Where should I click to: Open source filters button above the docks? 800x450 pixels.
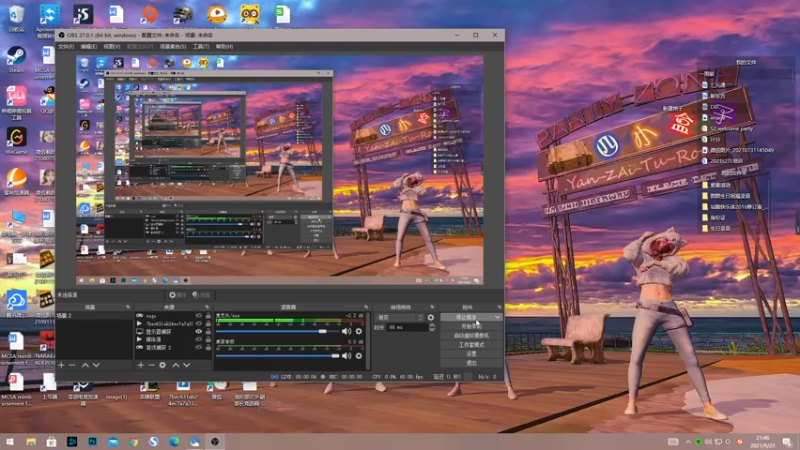pyautogui.click(x=202, y=295)
